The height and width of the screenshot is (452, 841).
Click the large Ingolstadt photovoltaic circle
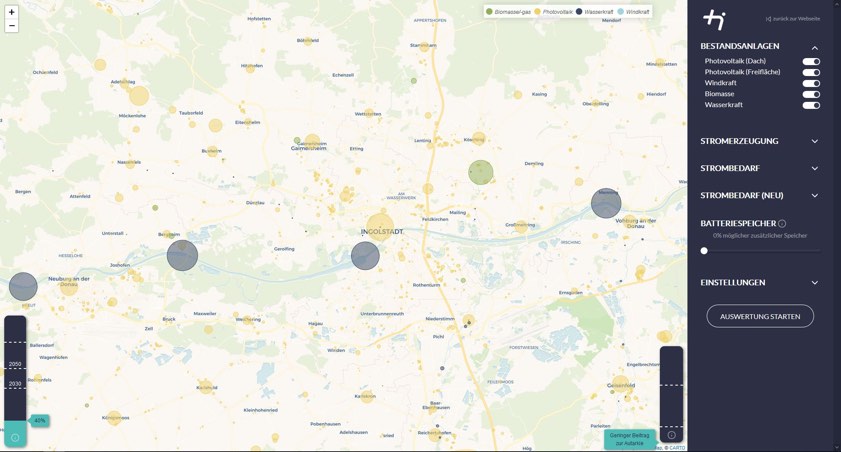pos(380,227)
